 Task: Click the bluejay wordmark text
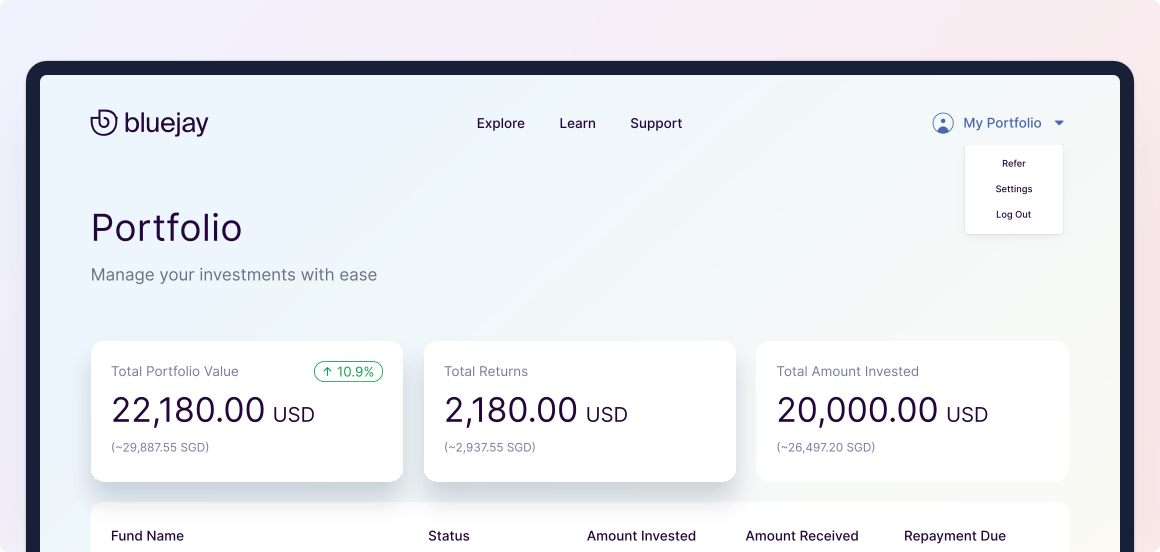166,124
